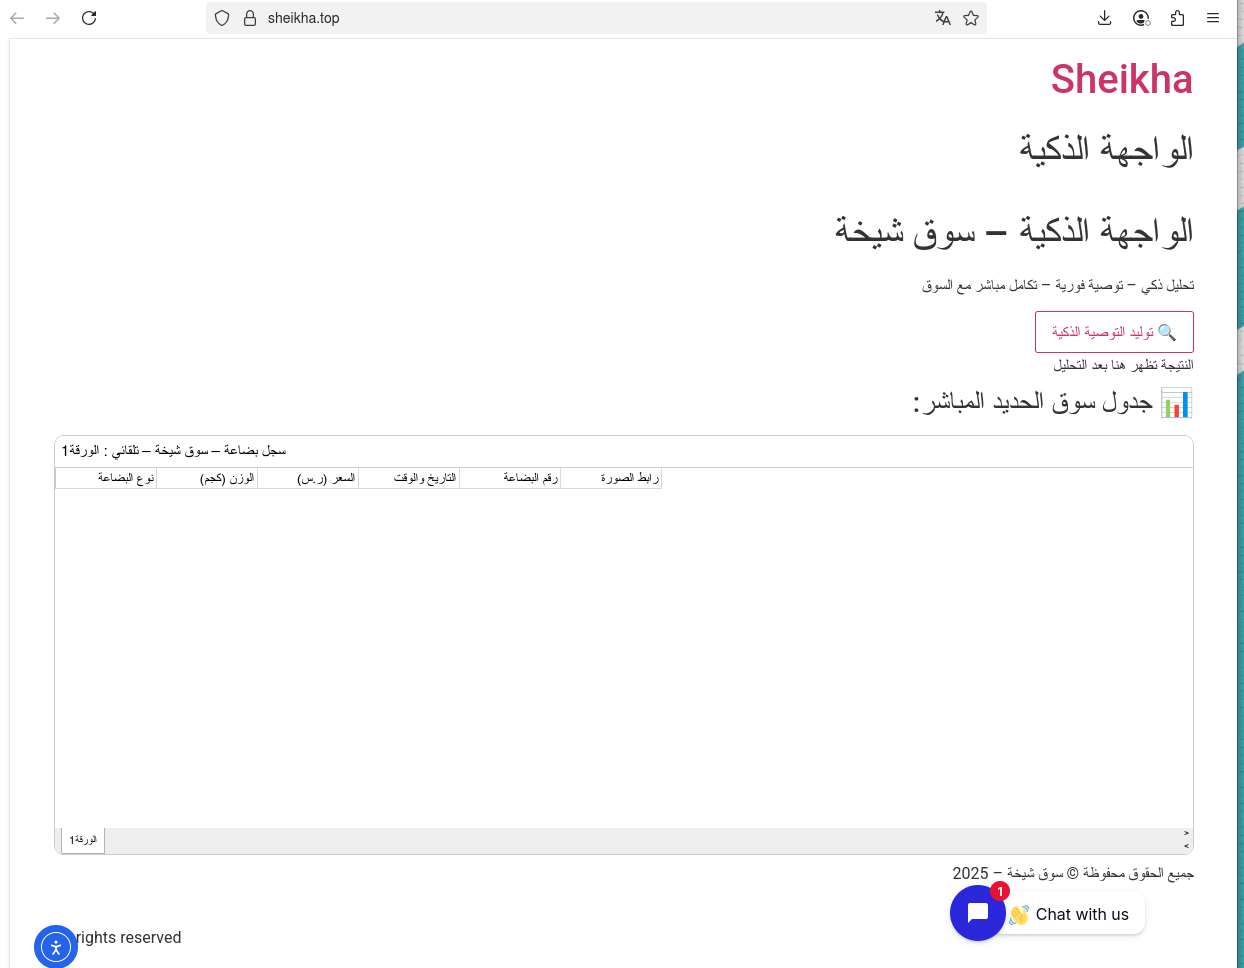Select the التاريخ والوقت column header
This screenshot has height=968, width=1244.
(x=409, y=478)
